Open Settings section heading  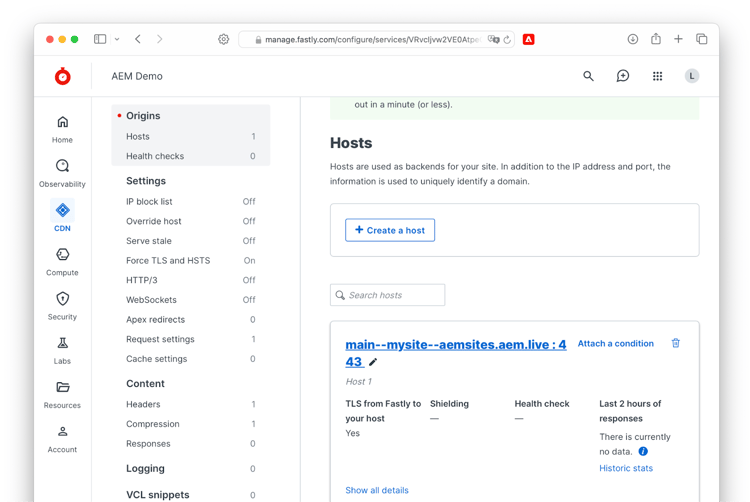click(x=146, y=181)
